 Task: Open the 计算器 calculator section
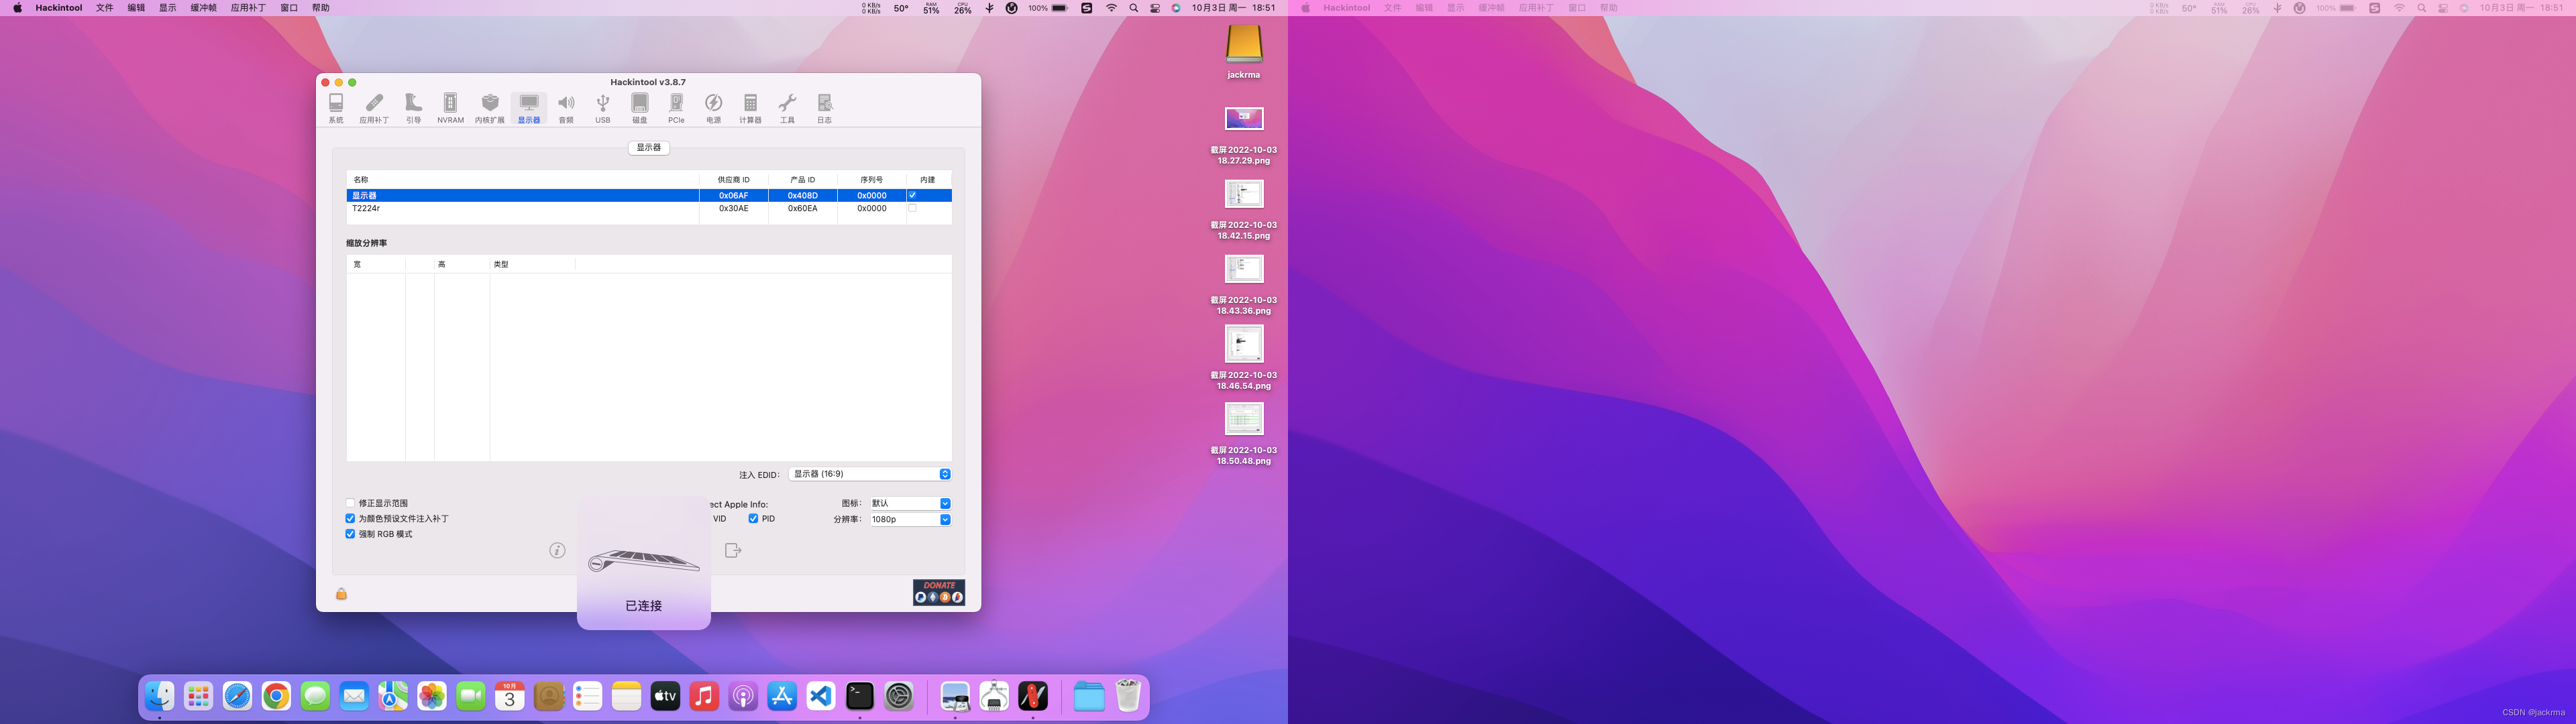750,108
